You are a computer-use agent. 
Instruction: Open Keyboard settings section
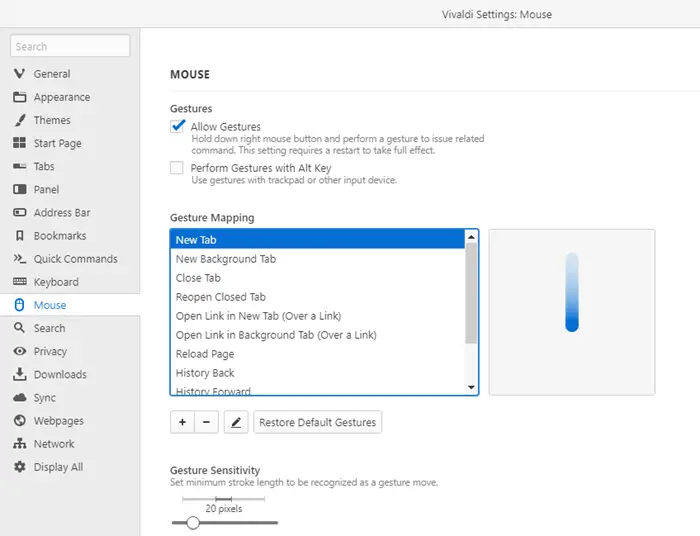pyautogui.click(x=56, y=282)
